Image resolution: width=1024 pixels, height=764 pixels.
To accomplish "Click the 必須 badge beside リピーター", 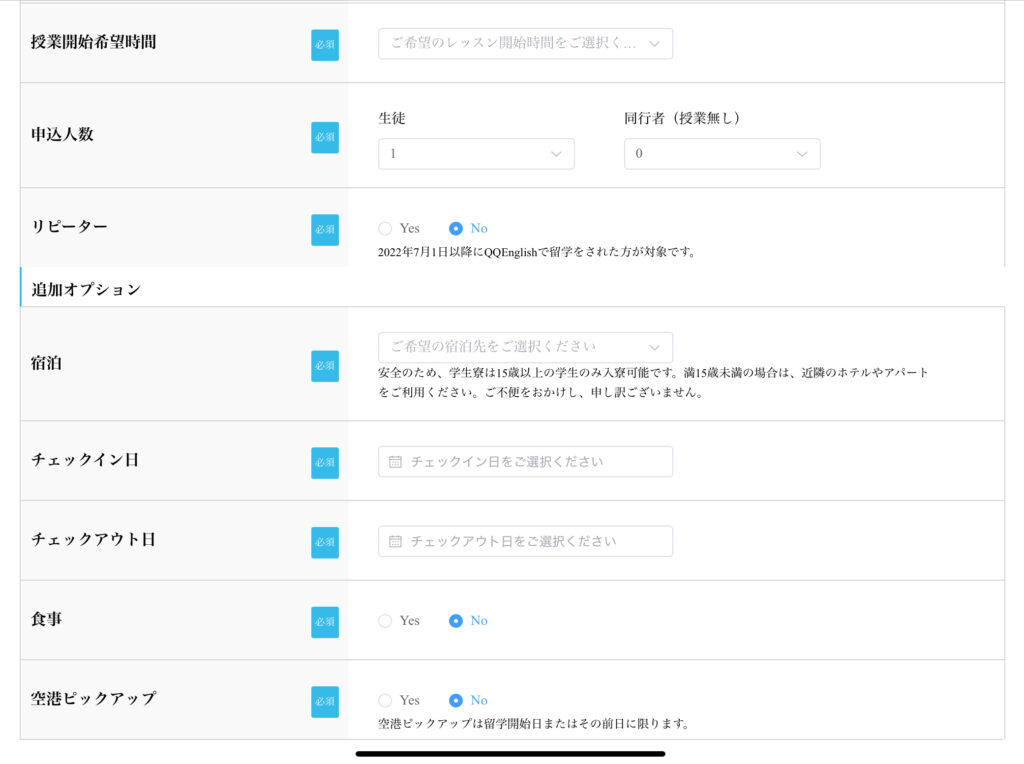I will tap(325, 230).
